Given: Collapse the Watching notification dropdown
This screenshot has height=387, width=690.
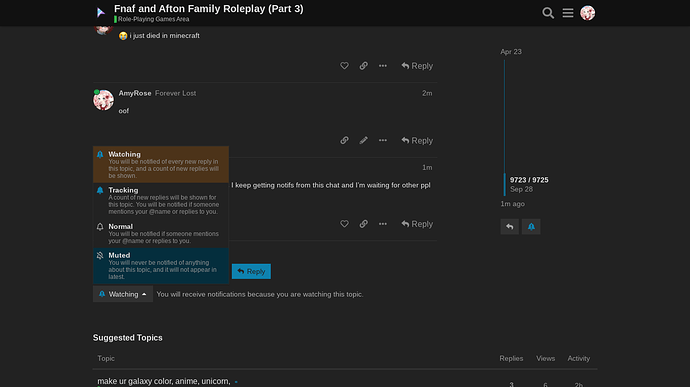Looking at the screenshot, I should coord(123,294).
